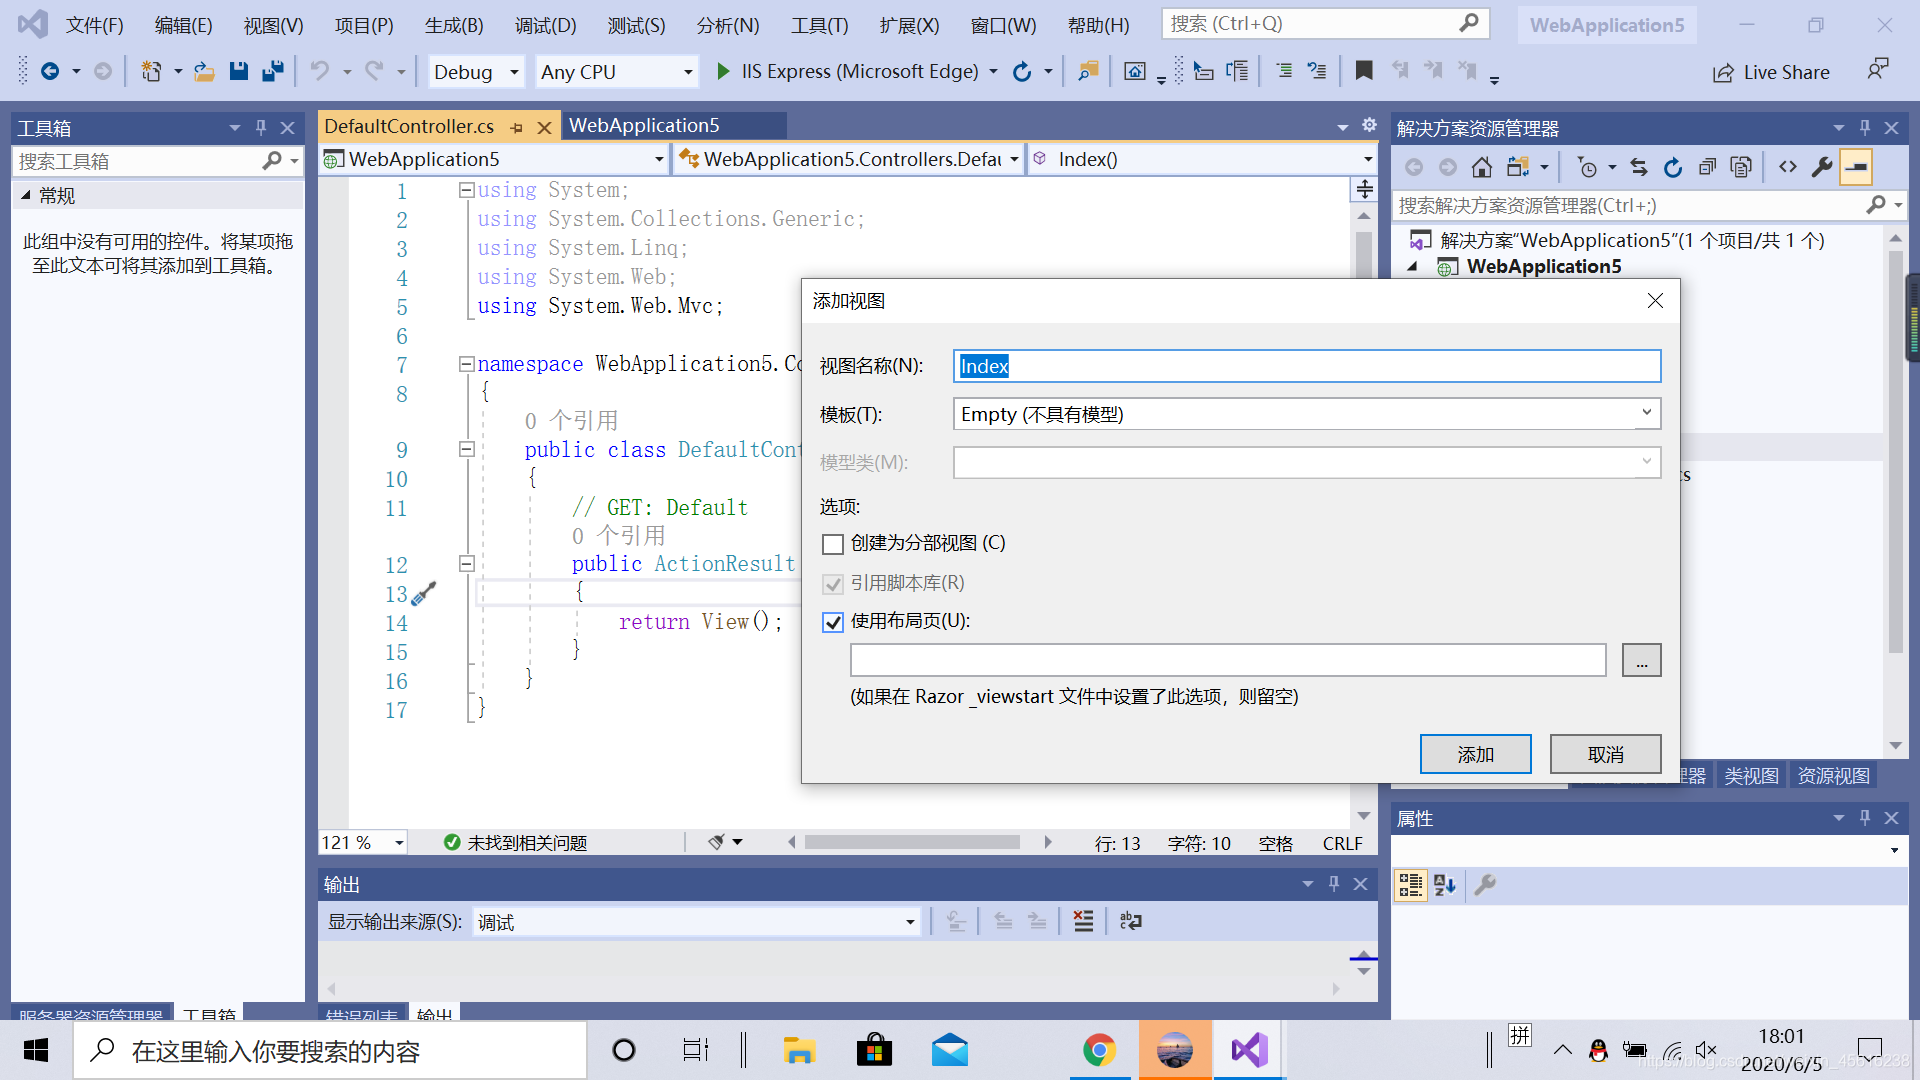The width and height of the screenshot is (1920, 1080).
Task: Click the Open File folder icon
Action: [204, 71]
